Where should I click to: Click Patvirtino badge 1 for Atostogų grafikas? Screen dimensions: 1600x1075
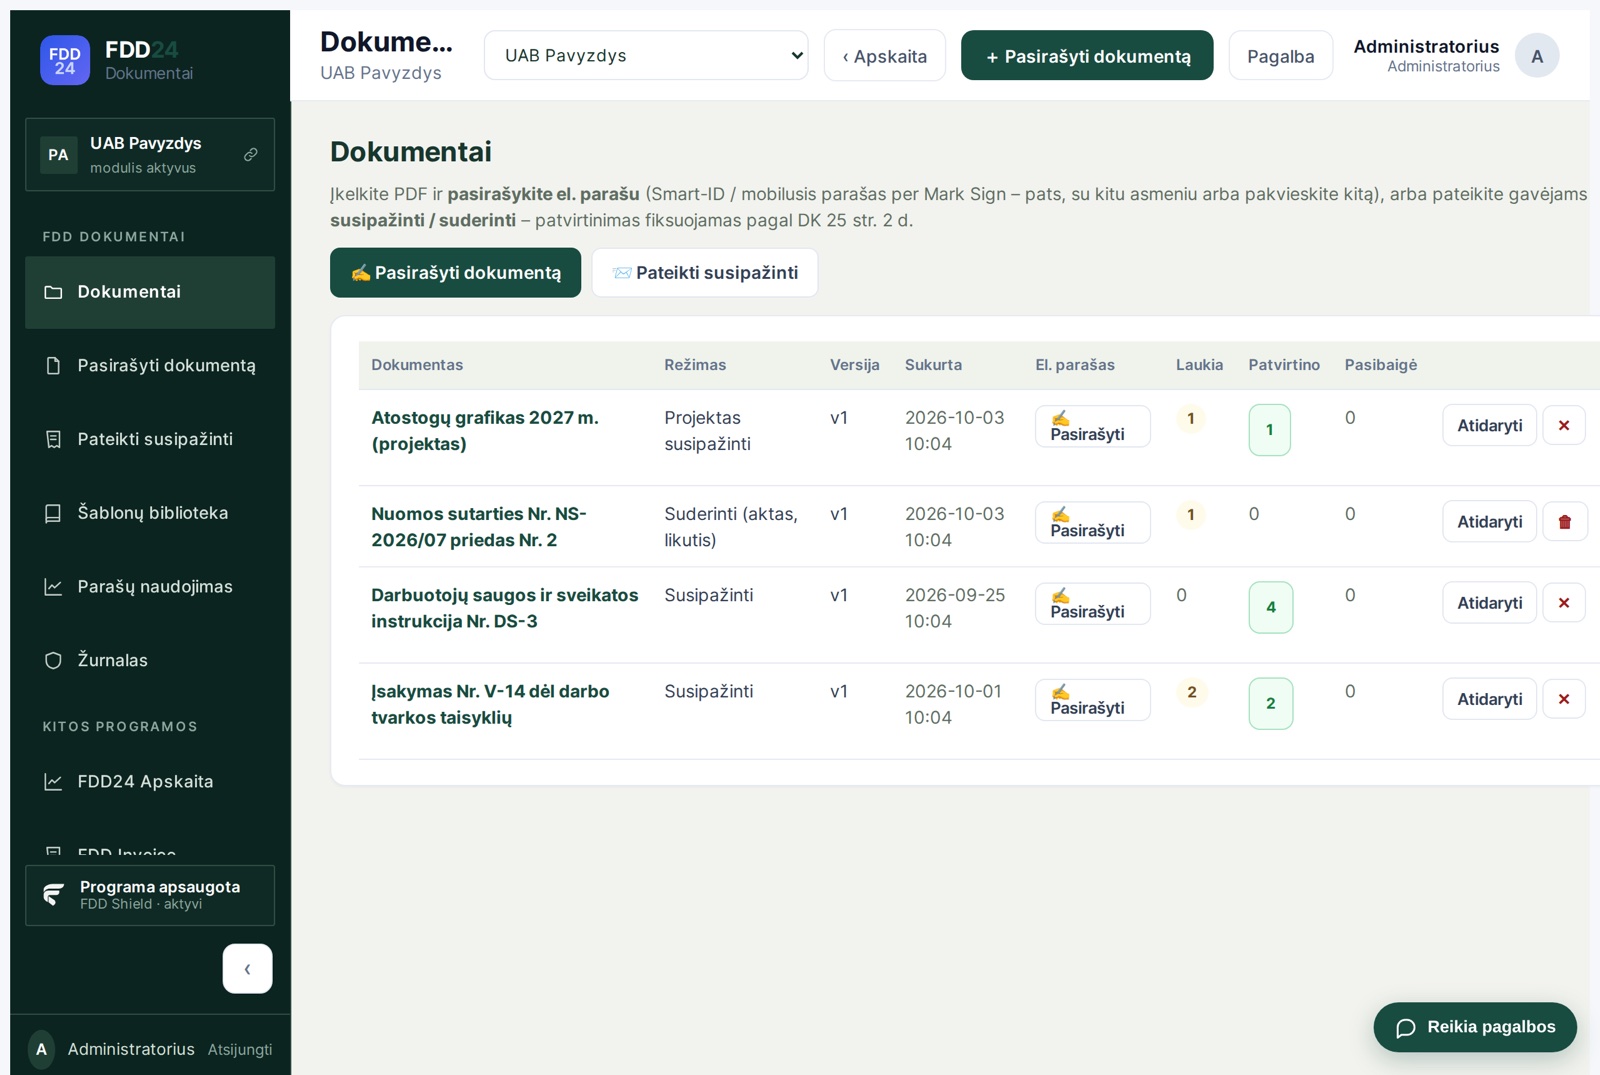1270,430
